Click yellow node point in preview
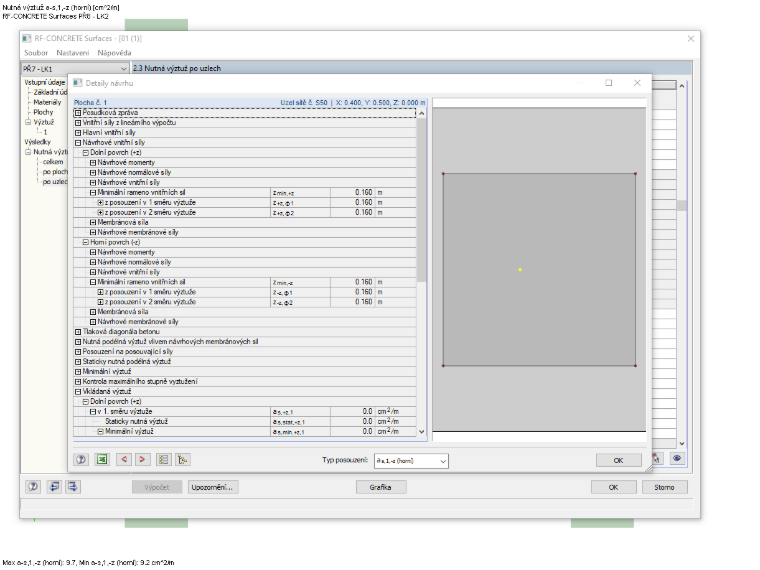760x570 pixels. 520,269
